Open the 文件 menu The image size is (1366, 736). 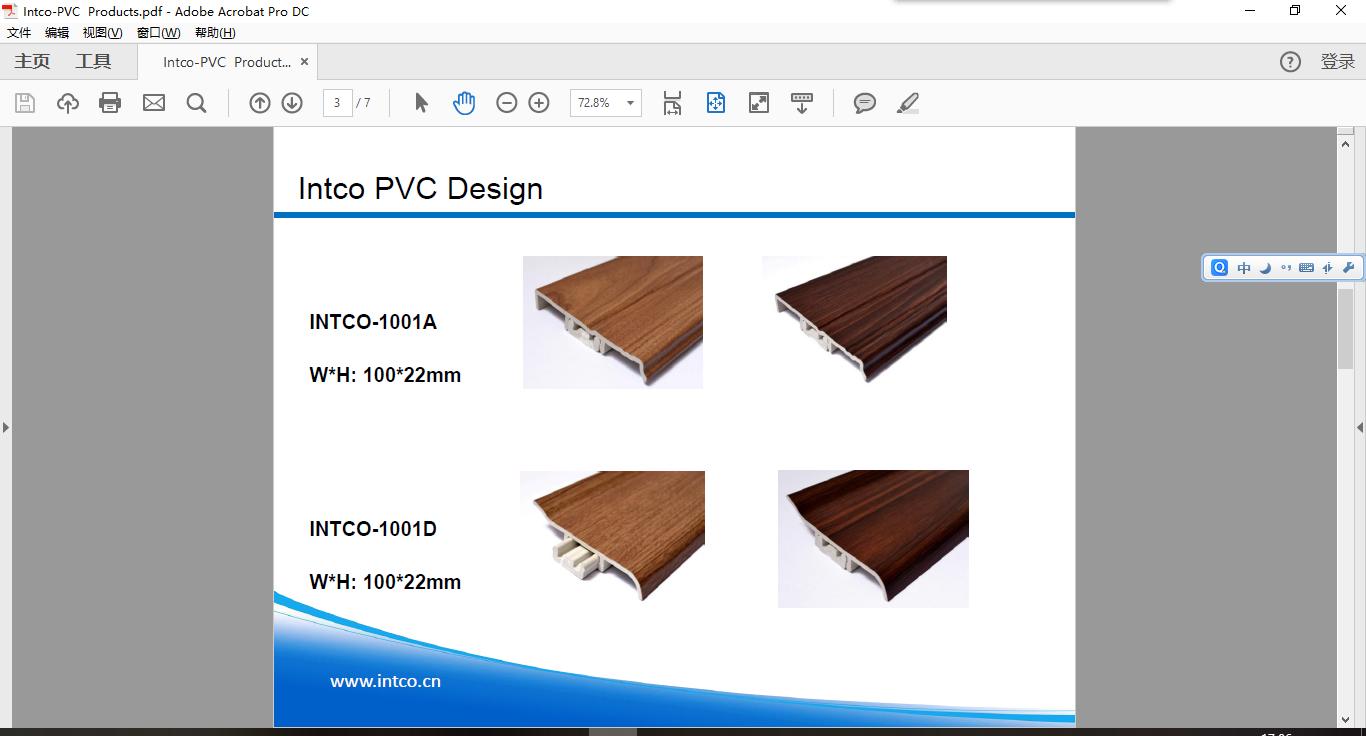pos(19,33)
